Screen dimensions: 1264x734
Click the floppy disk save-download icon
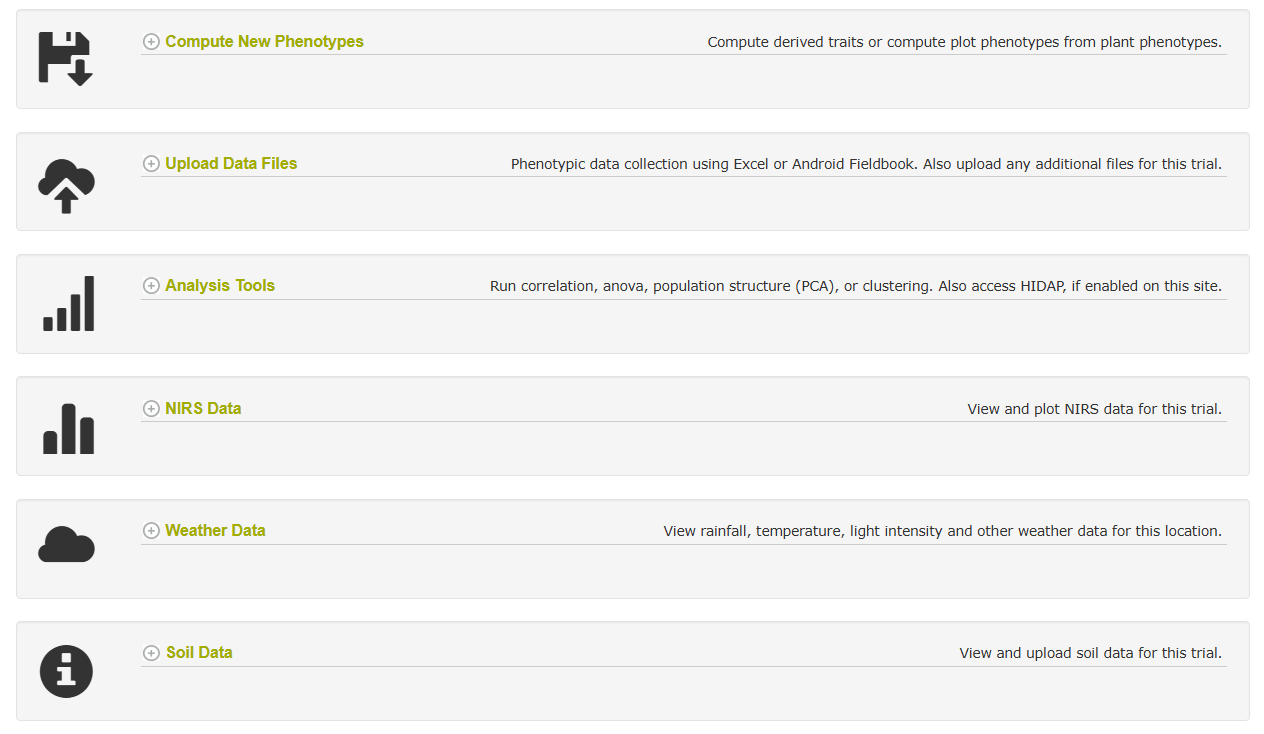pyautogui.click(x=66, y=58)
